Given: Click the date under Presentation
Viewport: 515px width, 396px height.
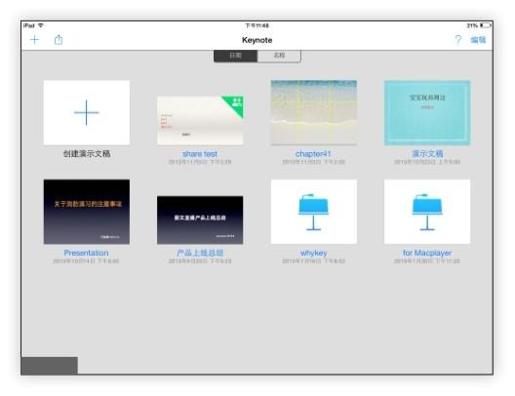Looking at the screenshot, I should click(x=86, y=261).
